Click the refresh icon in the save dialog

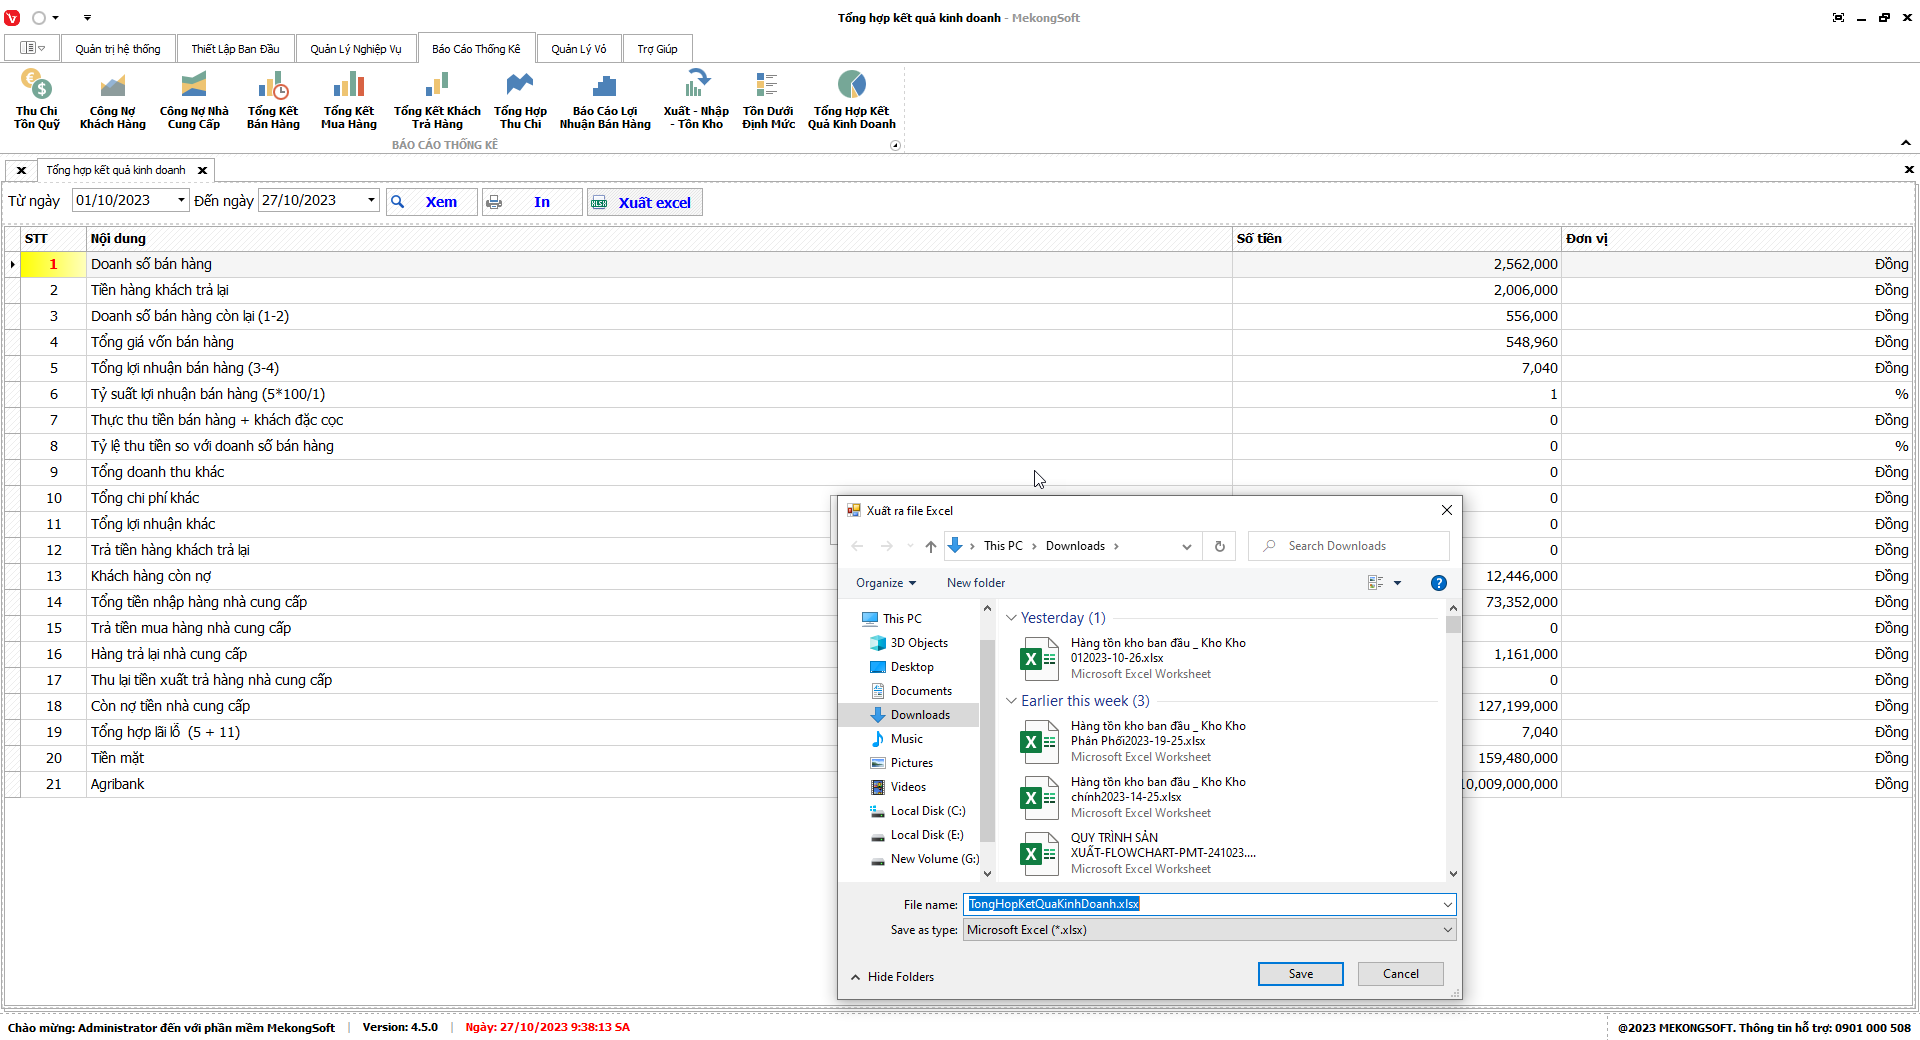click(x=1219, y=546)
